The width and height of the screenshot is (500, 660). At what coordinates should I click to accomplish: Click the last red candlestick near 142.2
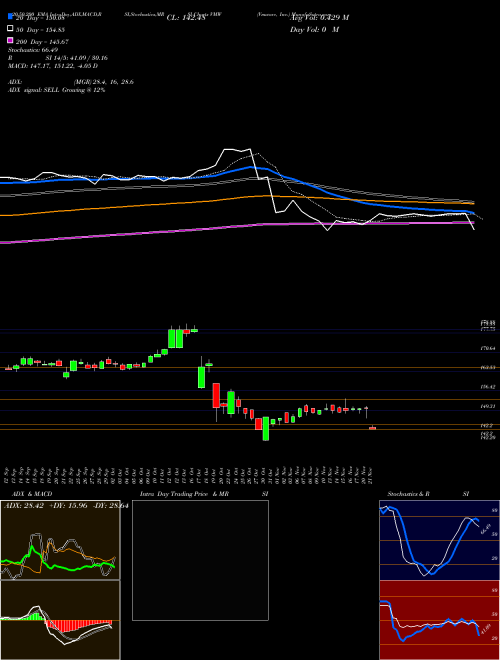coord(372,428)
